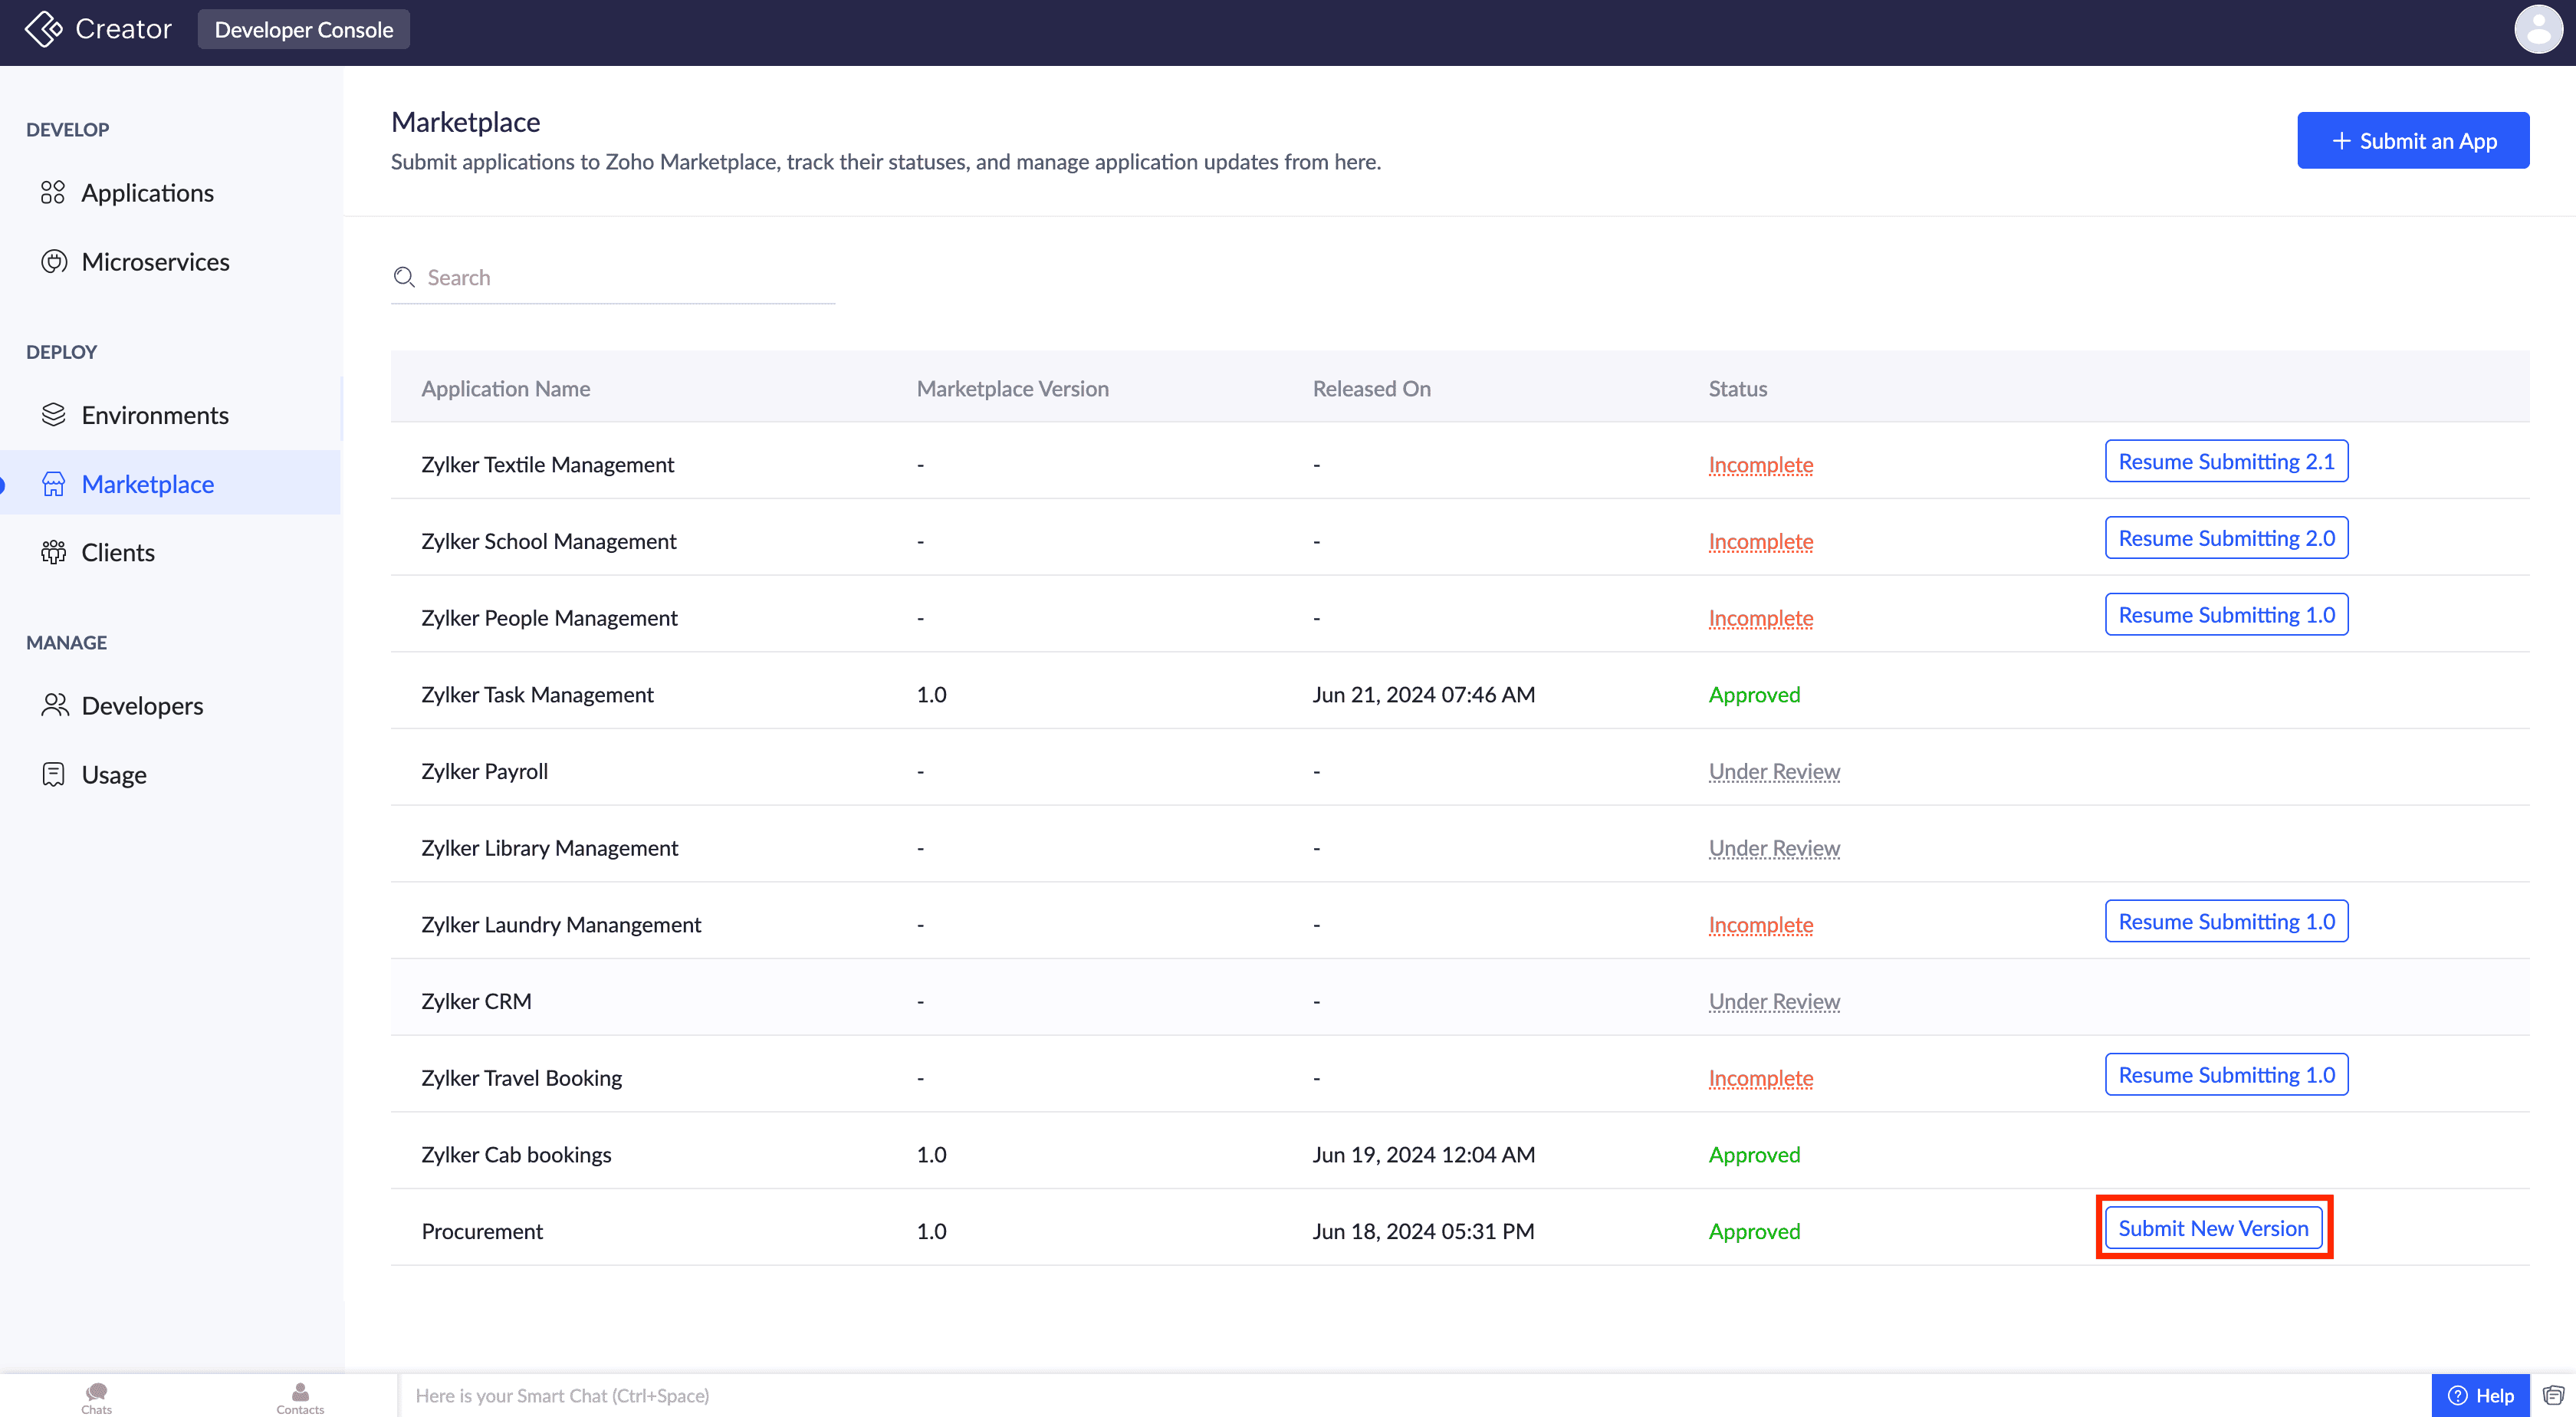Viewport: 2576px width, 1417px height.
Task: Open Microservices in the sidebar
Action: click(155, 261)
